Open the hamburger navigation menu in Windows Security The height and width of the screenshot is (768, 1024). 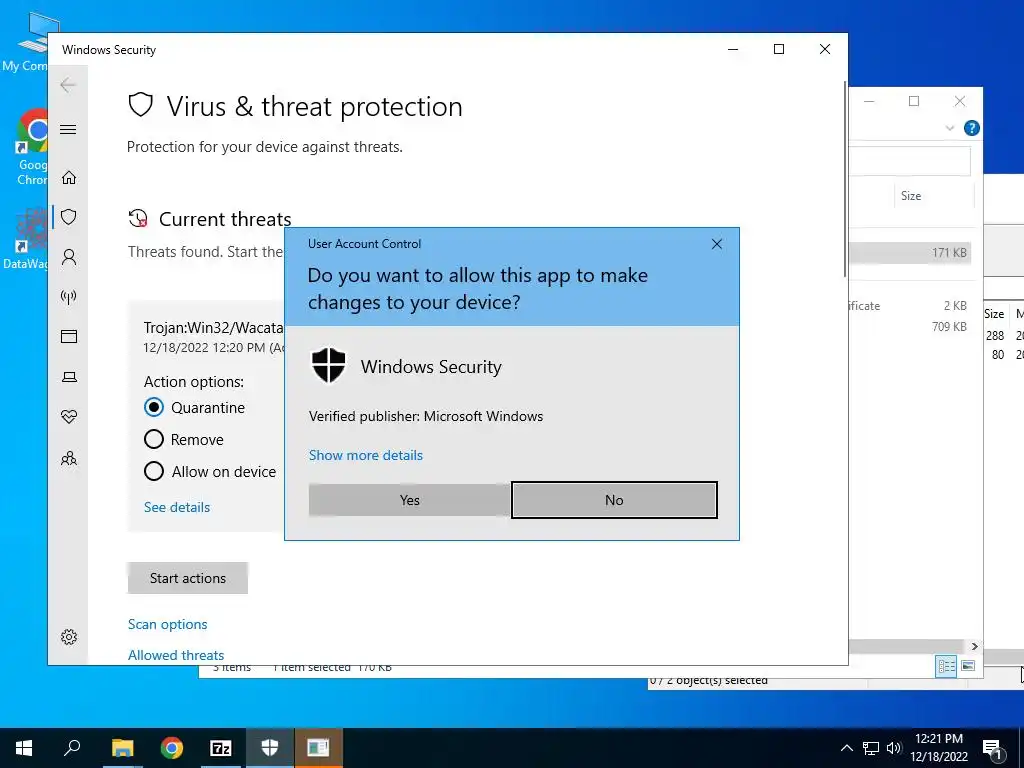point(68,129)
